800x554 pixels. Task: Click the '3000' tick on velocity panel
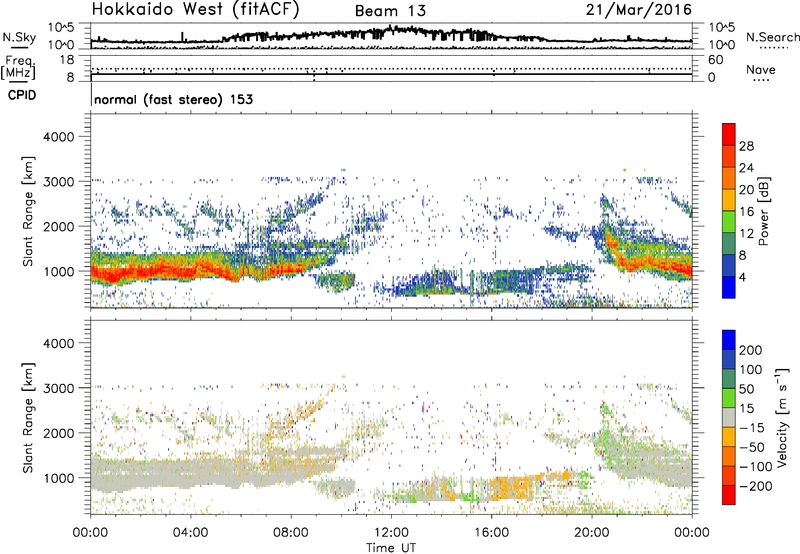coord(58,388)
